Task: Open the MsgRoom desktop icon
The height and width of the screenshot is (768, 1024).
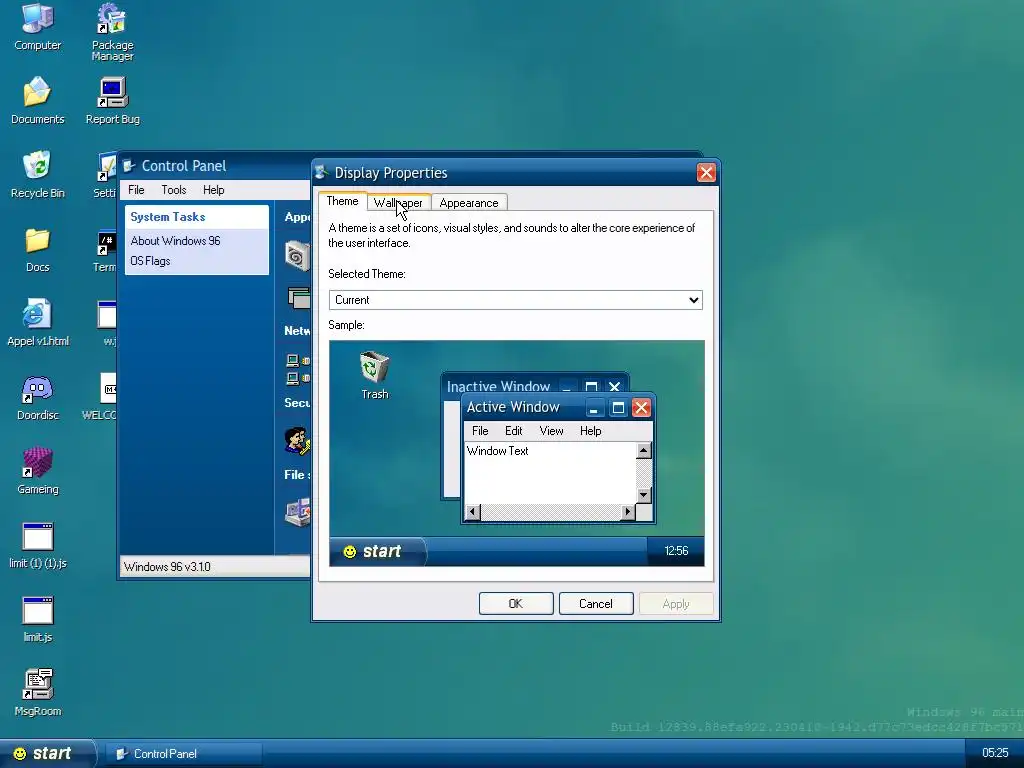Action: (x=37, y=692)
